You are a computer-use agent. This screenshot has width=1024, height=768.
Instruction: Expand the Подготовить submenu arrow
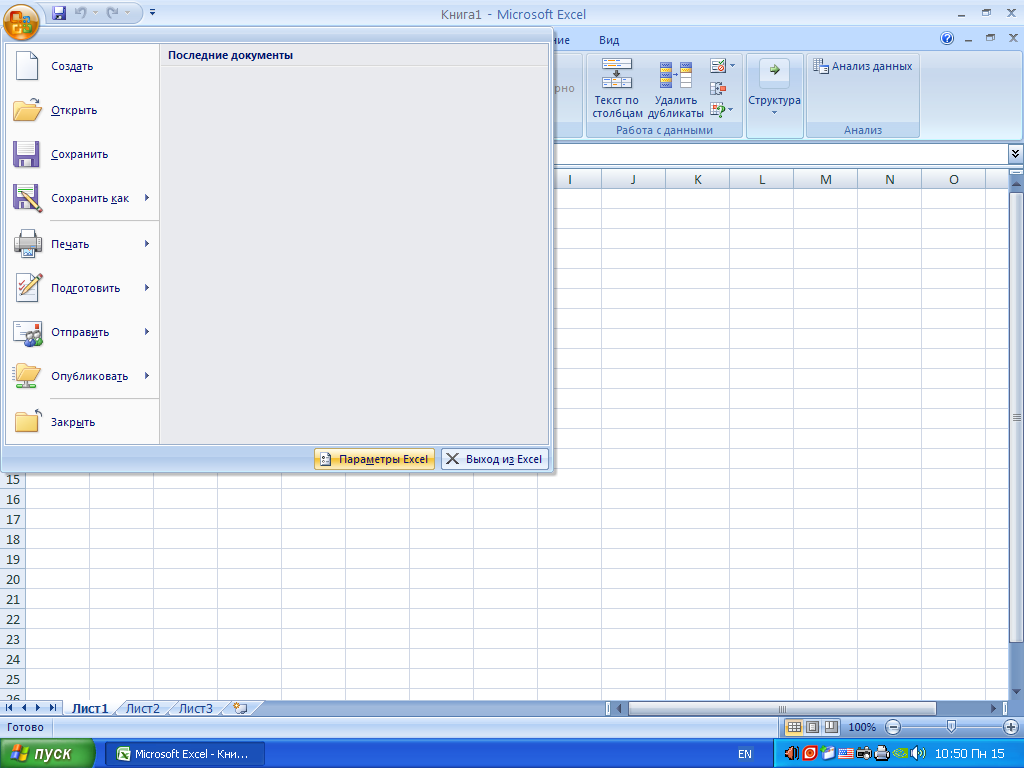(147, 288)
